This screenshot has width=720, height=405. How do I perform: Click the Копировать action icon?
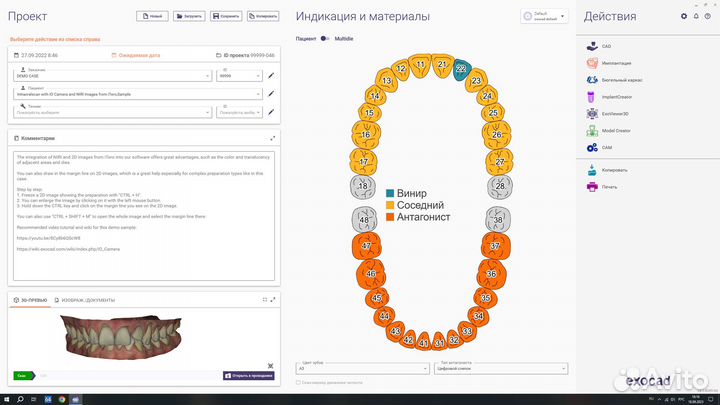pyautogui.click(x=592, y=170)
